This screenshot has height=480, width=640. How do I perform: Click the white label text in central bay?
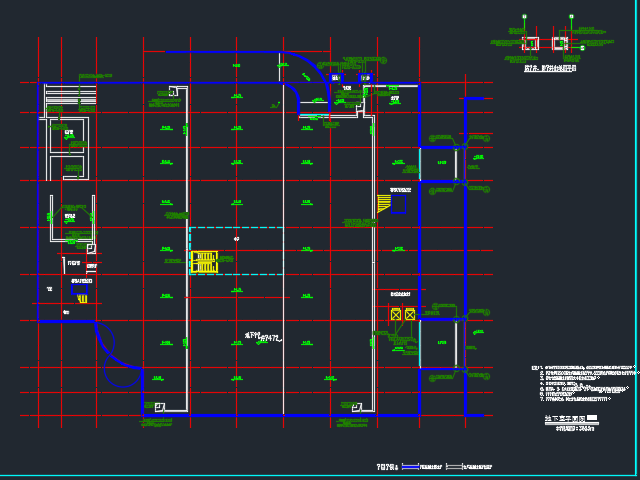pos(262,337)
